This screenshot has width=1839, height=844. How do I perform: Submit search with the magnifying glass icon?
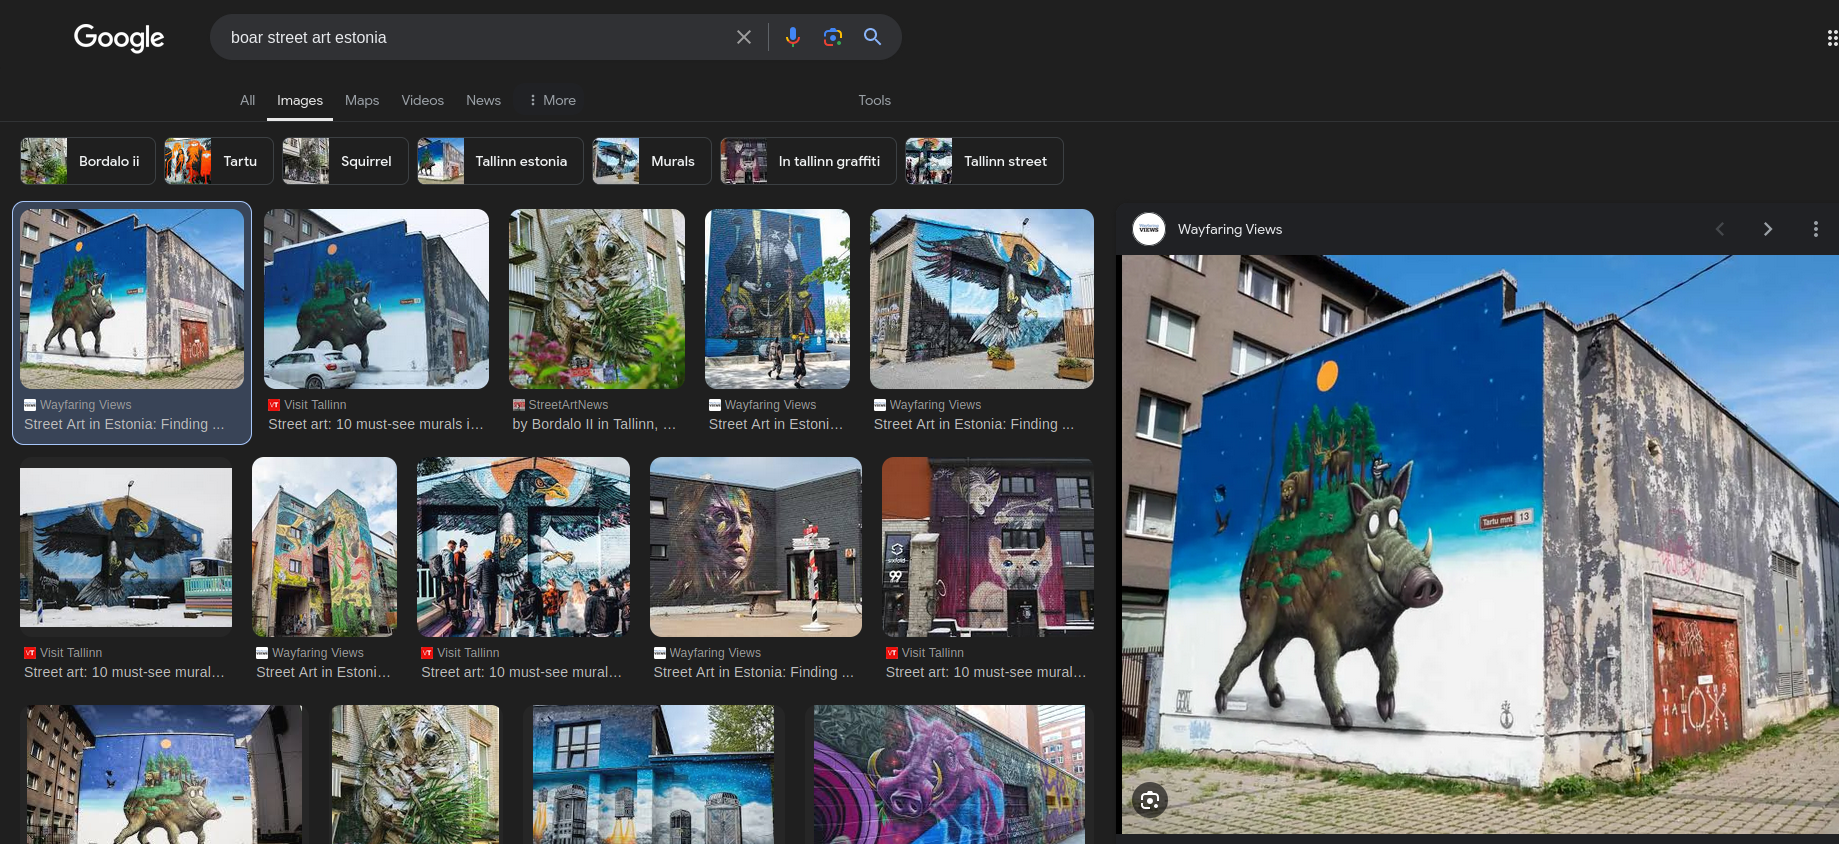872,37
